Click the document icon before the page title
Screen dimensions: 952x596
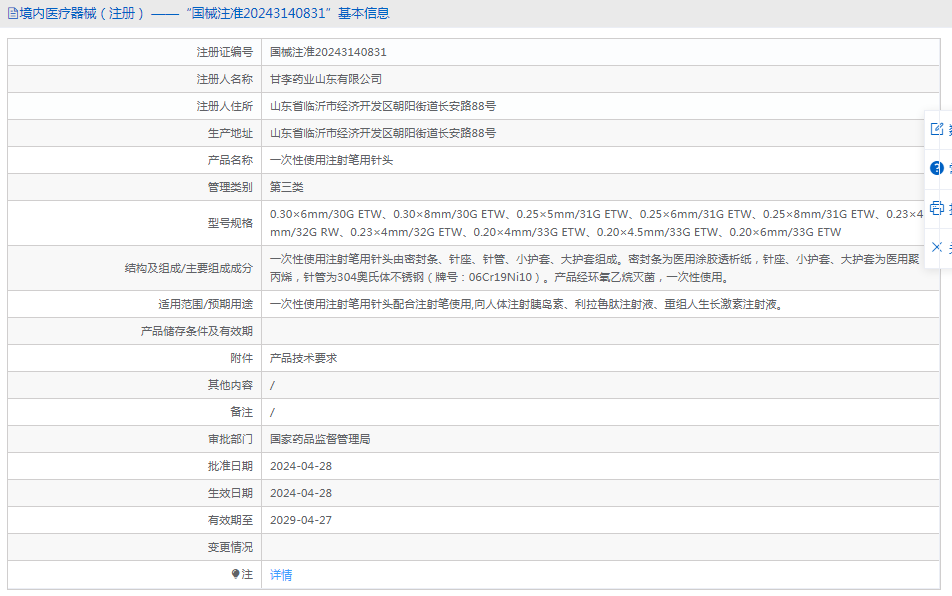13,13
